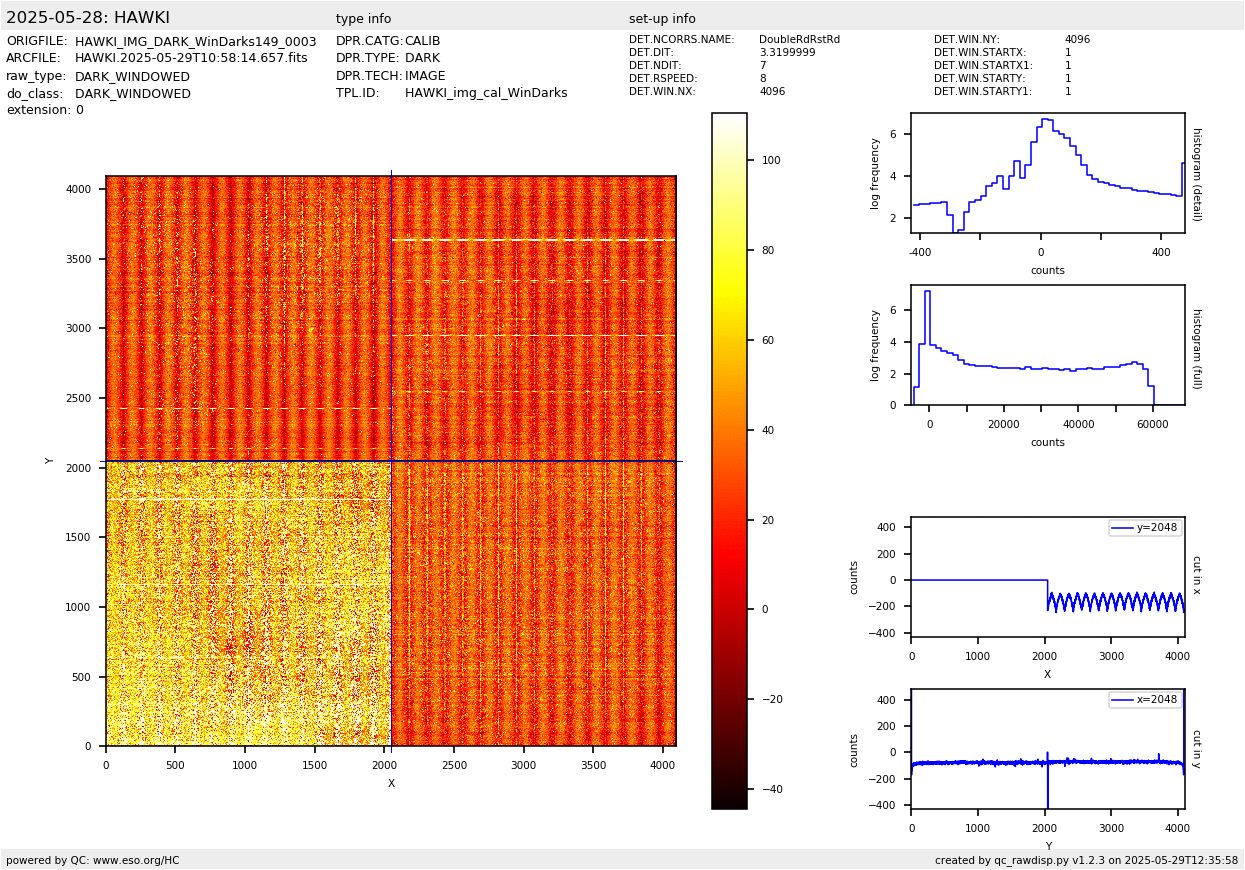Select the TPL.ID value HAWKI_img_cal_WinDarks
Image resolution: width=1245 pixels, height=870 pixels.
(485, 93)
